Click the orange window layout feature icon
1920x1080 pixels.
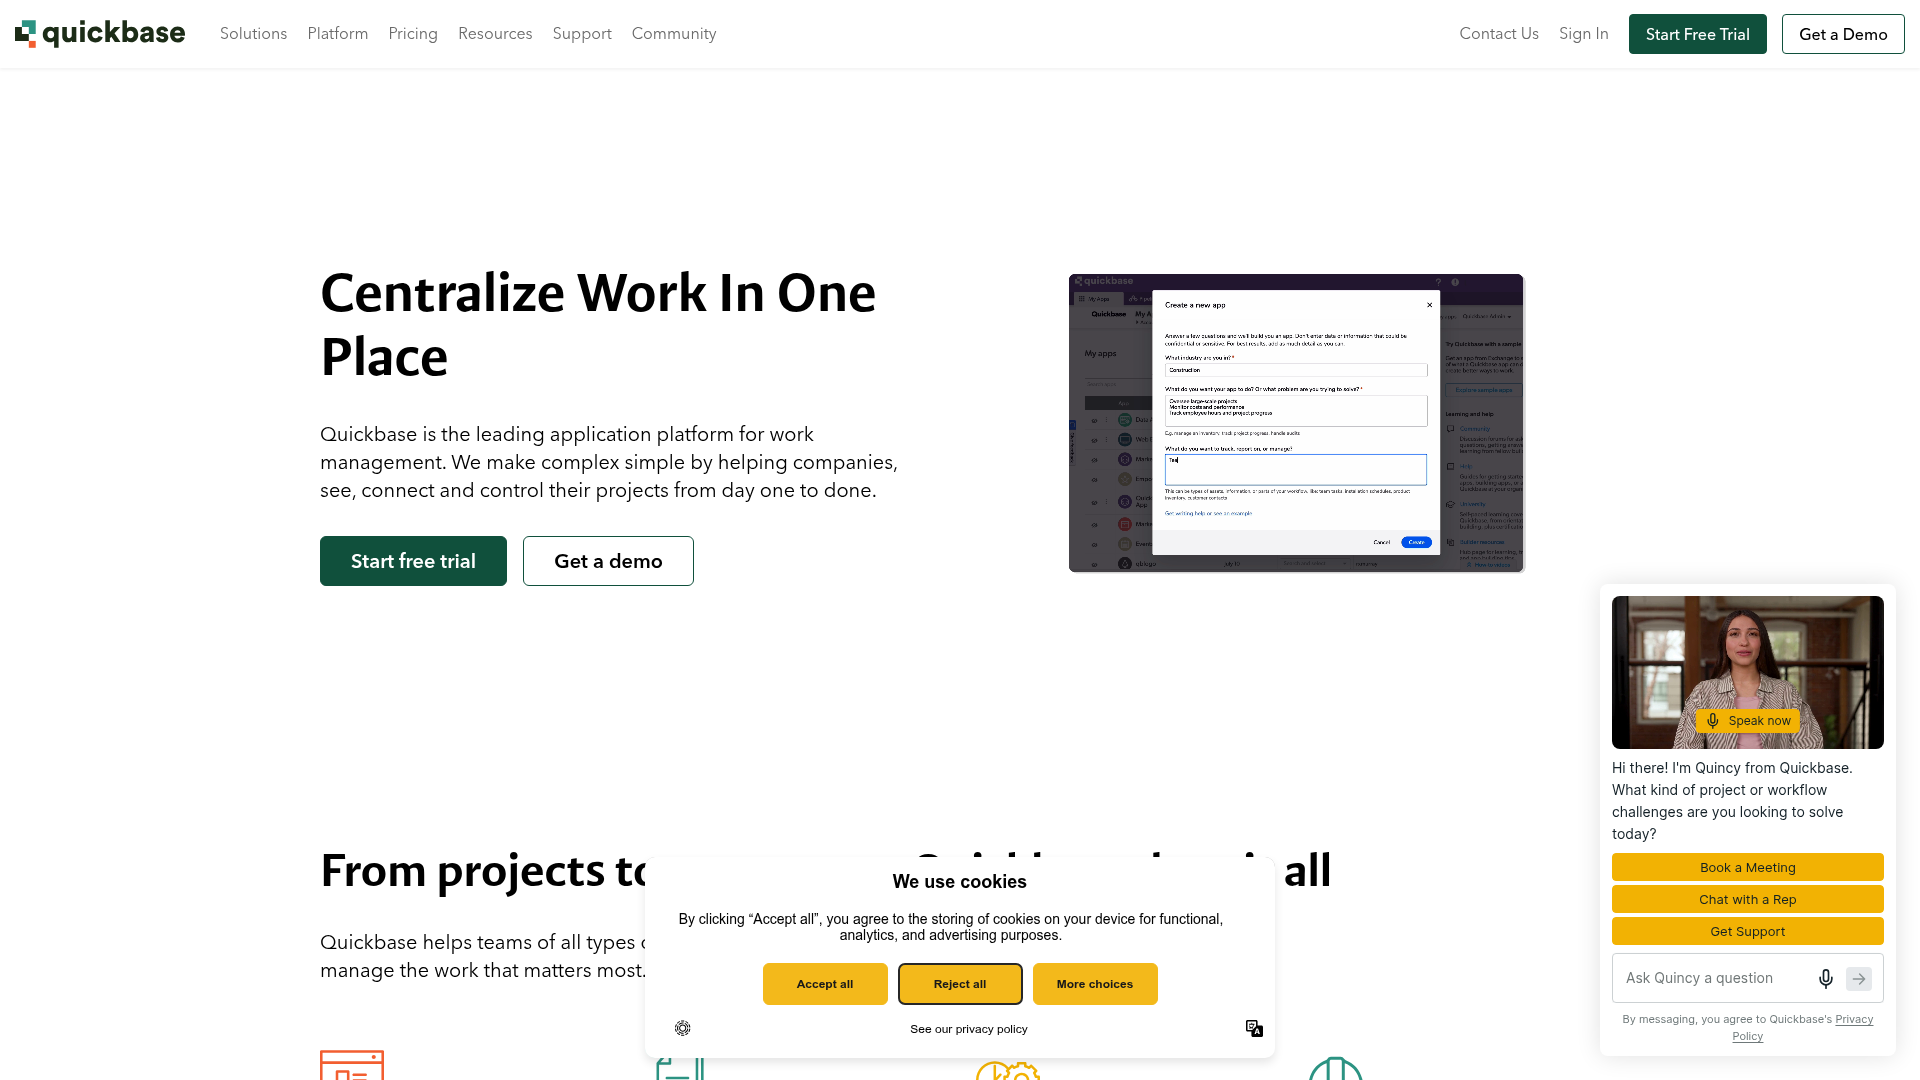[x=352, y=1065]
